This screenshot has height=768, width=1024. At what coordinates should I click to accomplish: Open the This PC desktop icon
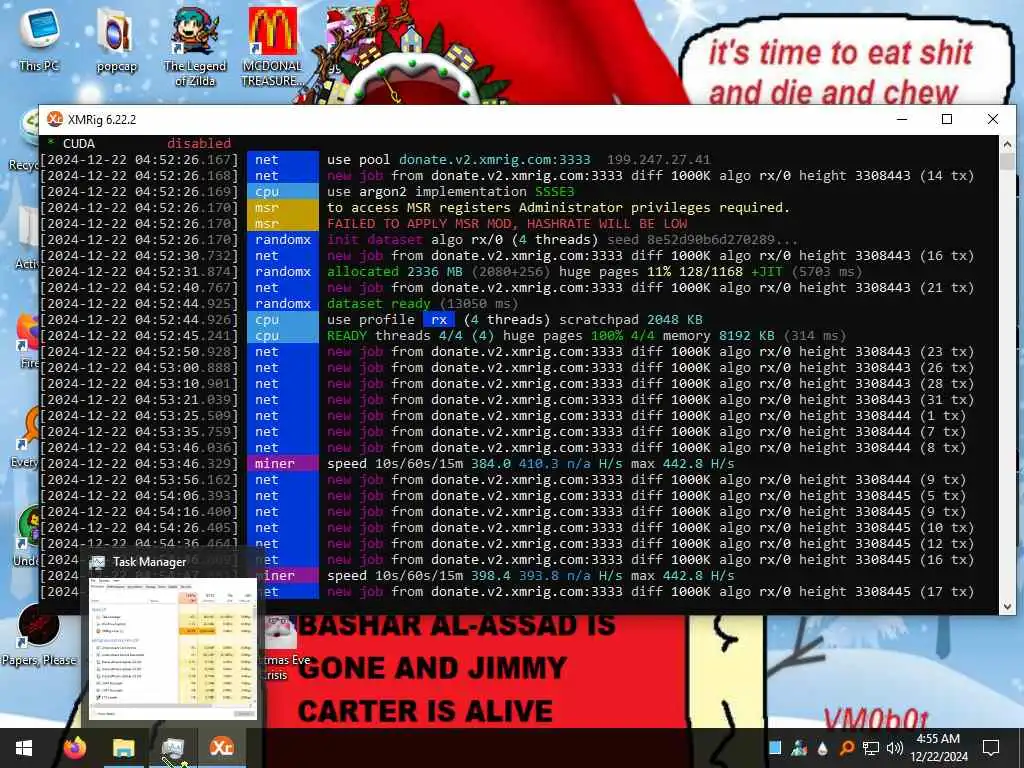tap(39, 39)
